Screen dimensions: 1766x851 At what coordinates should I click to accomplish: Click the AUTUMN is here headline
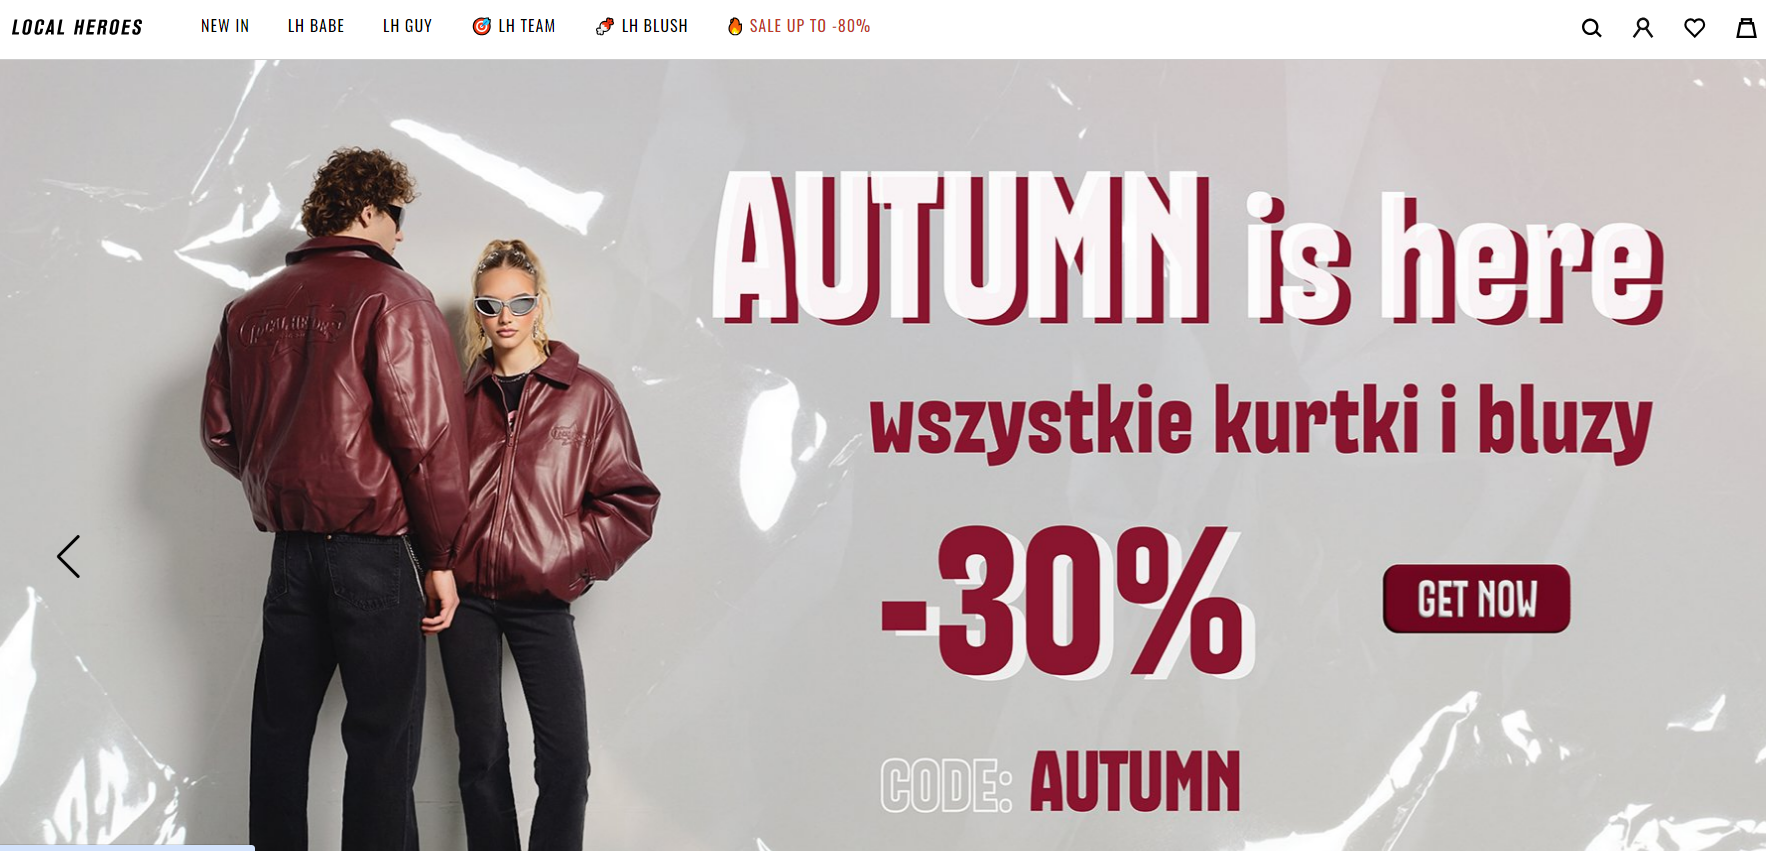pos(1187,248)
